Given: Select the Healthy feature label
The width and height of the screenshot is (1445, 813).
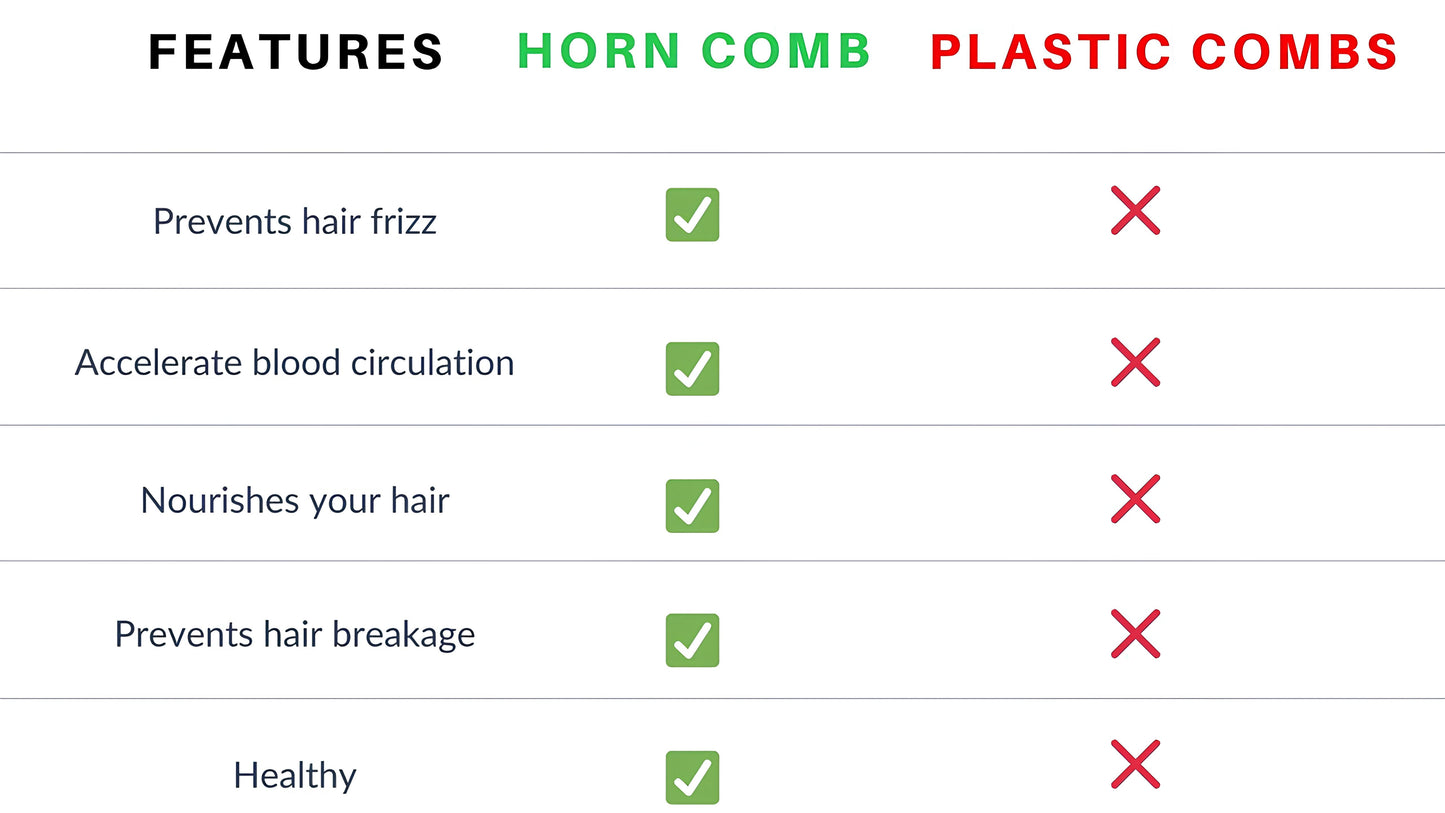Looking at the screenshot, I should tap(295, 776).
